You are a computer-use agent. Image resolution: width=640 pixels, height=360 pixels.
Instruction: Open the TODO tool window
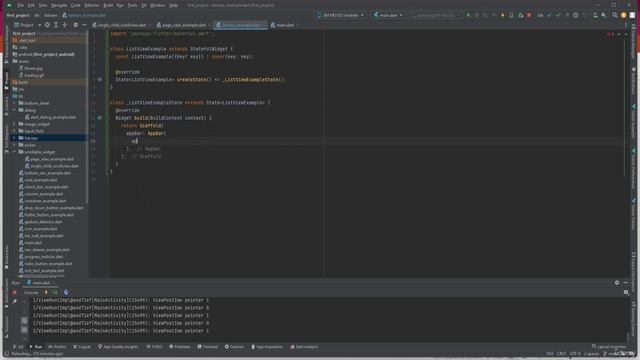pos(154,347)
